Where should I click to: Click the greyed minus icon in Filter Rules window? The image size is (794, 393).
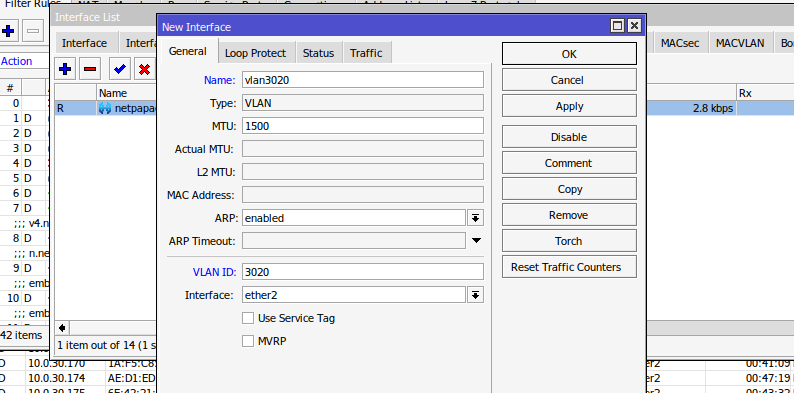tap(33, 31)
